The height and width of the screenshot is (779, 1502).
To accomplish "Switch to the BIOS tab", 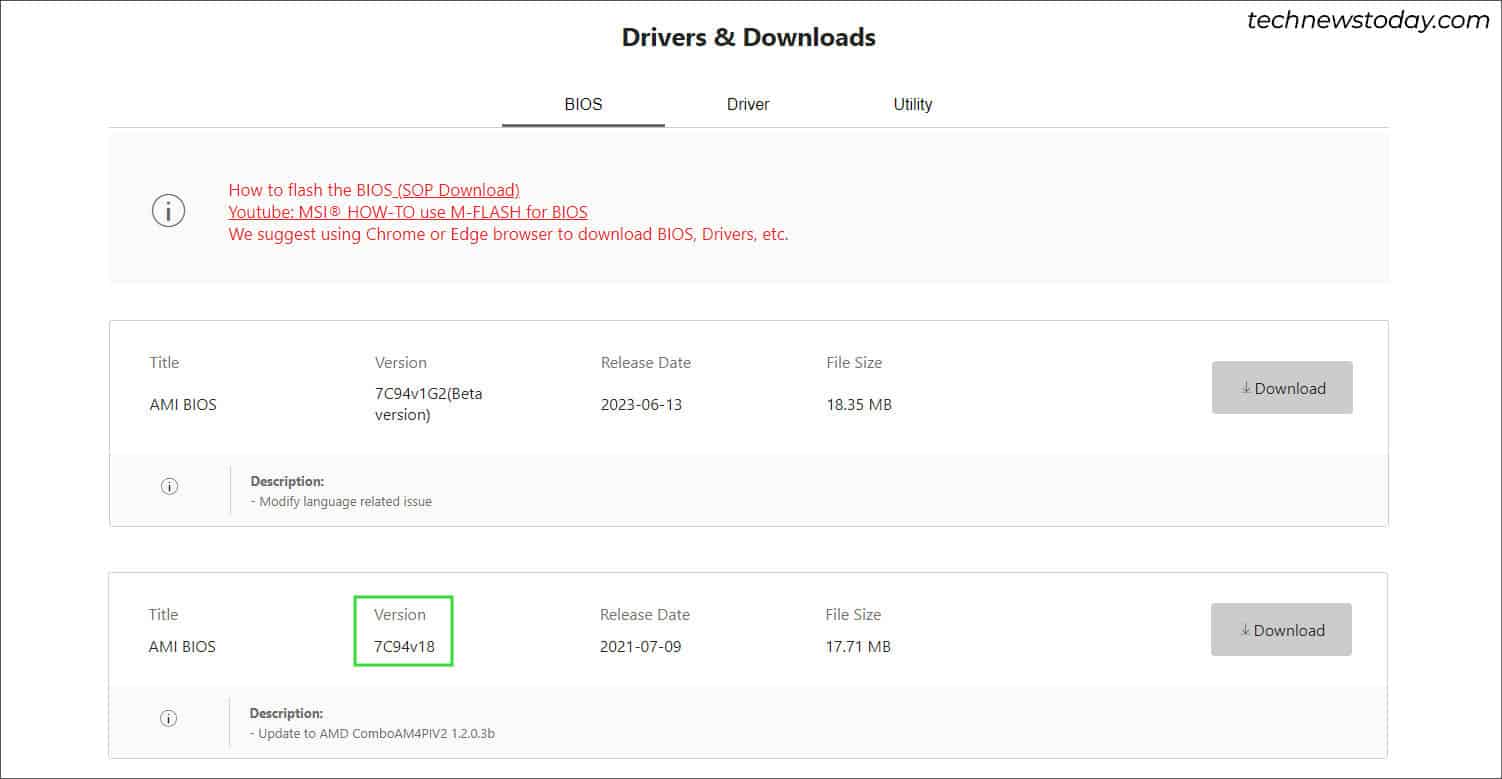I will tap(583, 104).
